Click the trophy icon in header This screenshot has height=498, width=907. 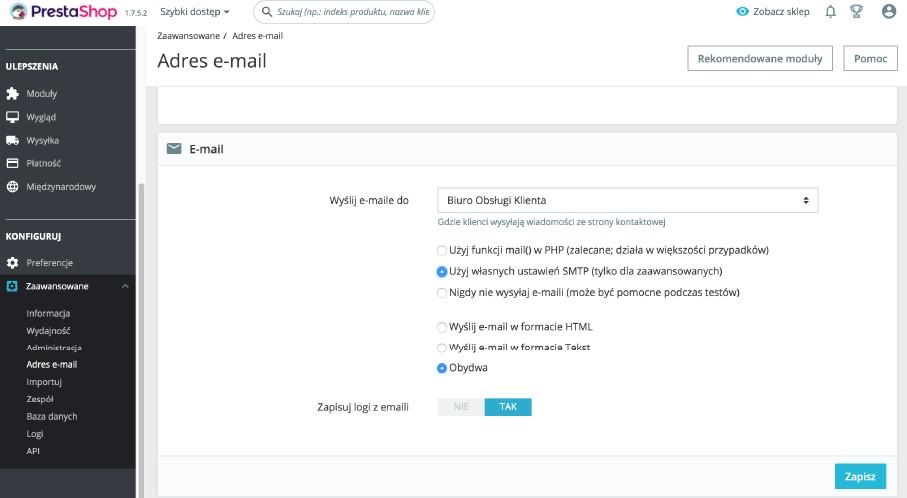click(x=857, y=12)
